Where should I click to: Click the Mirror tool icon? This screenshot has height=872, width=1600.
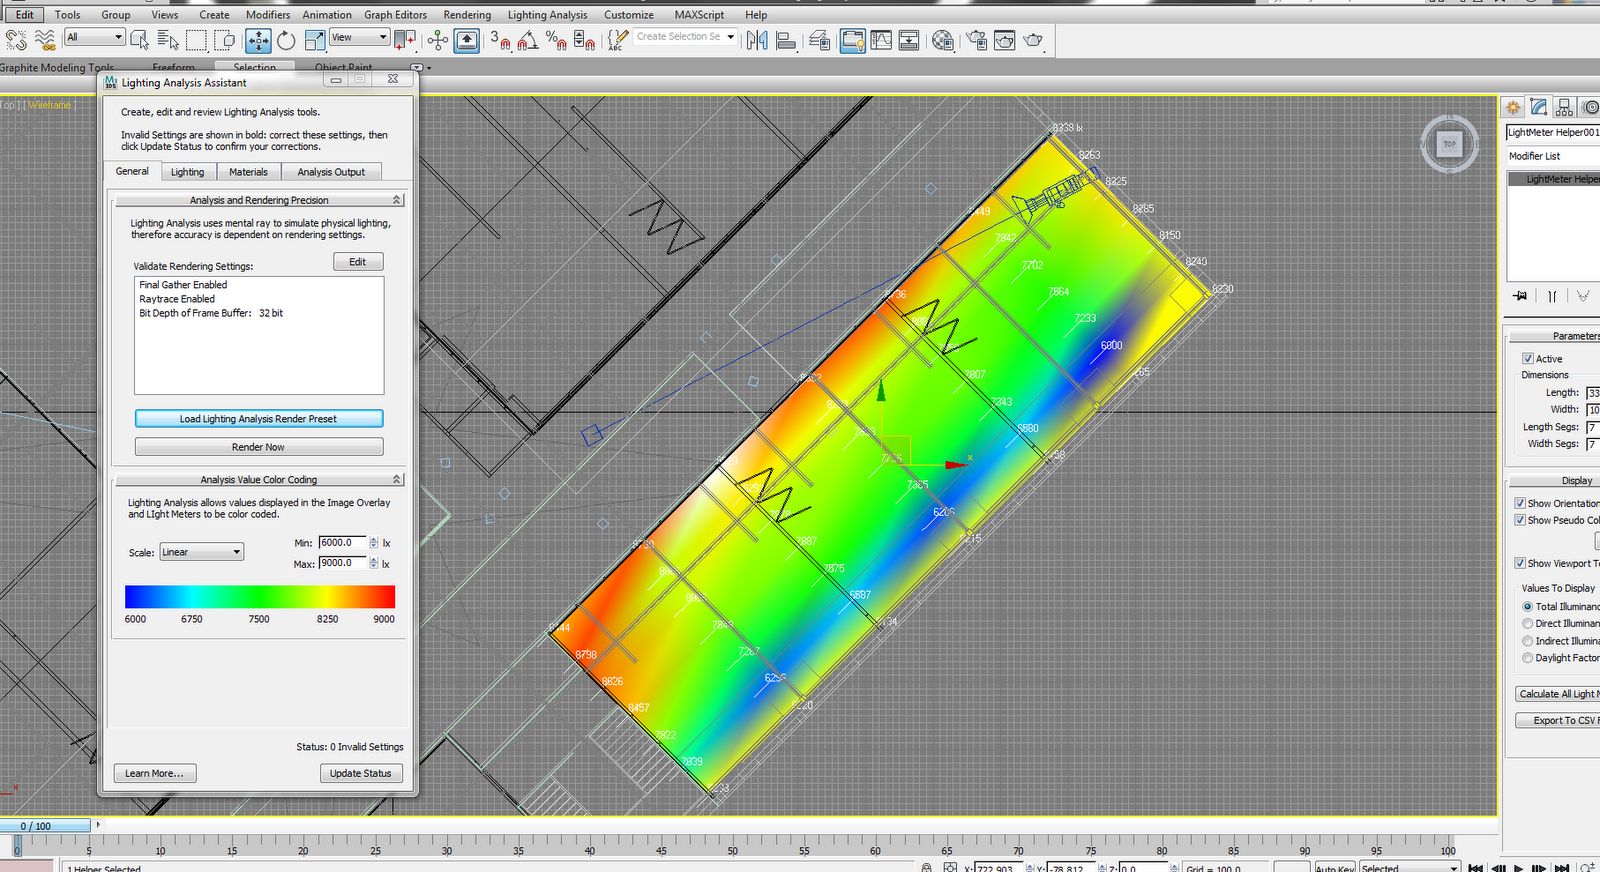coord(757,40)
